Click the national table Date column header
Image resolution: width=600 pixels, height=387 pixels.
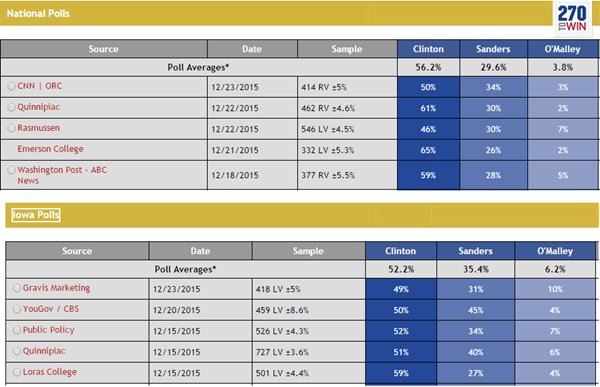tap(252, 49)
